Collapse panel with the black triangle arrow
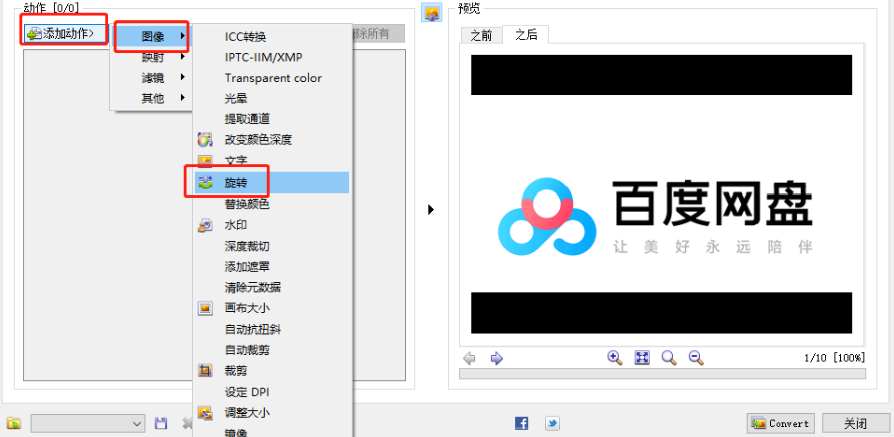Screen dimensions: 894x437 pyautogui.click(x=431, y=210)
